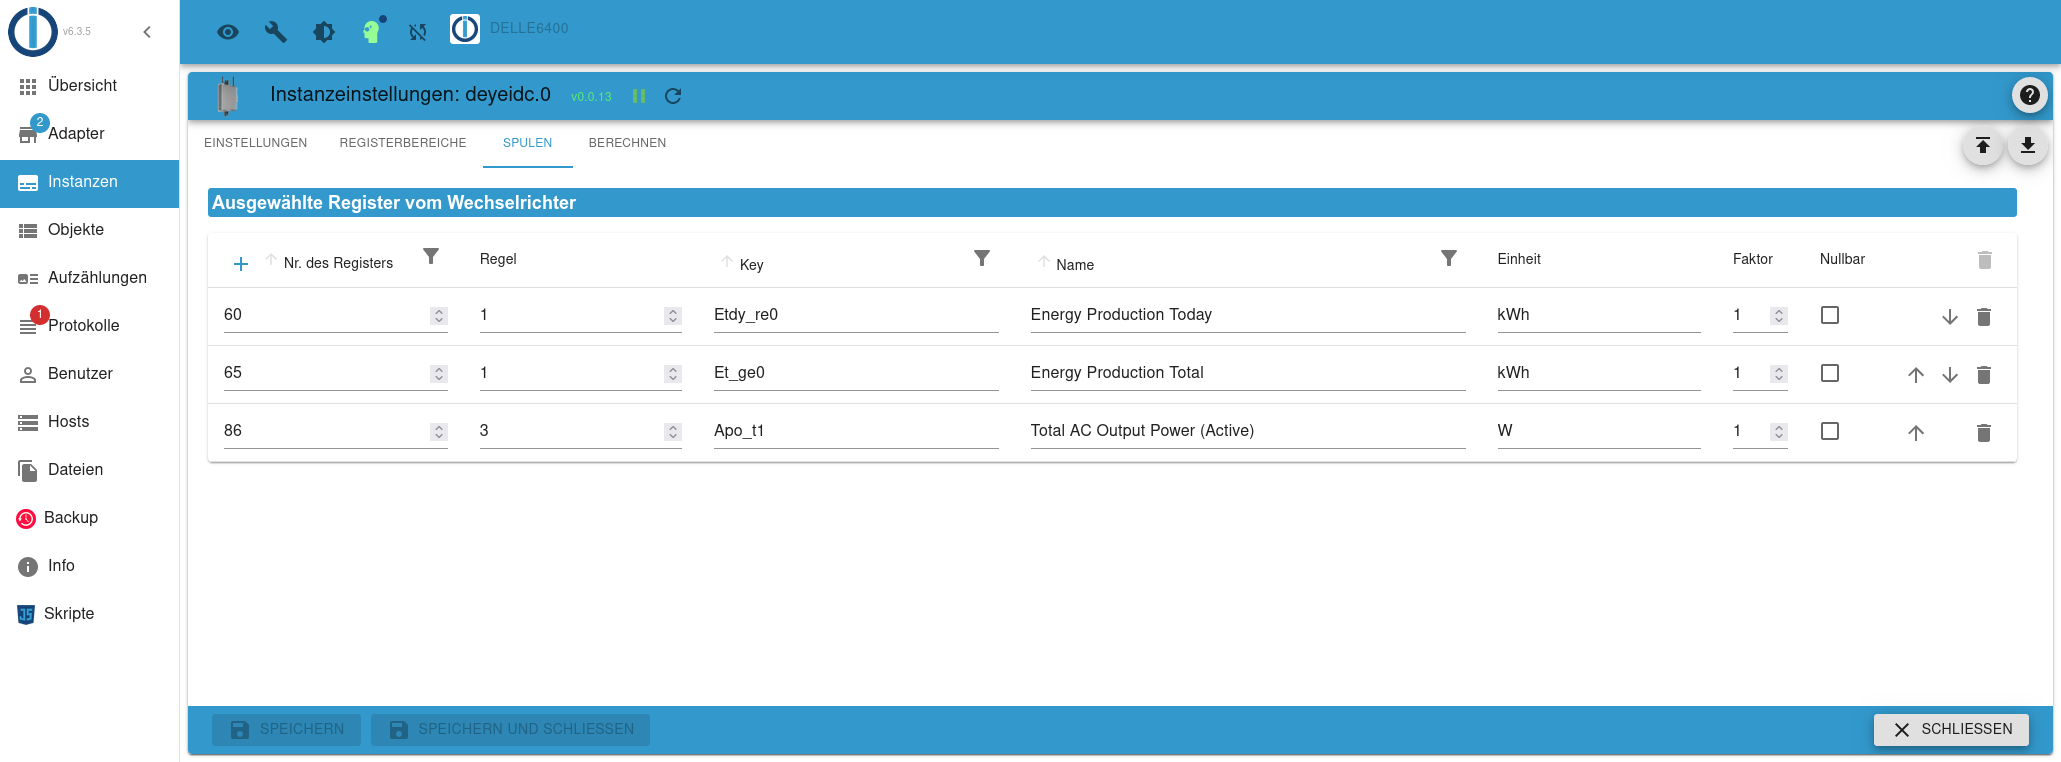Enable Nullbar for Total AC Output Power
The width and height of the screenshot is (2061, 762).
point(1830,431)
